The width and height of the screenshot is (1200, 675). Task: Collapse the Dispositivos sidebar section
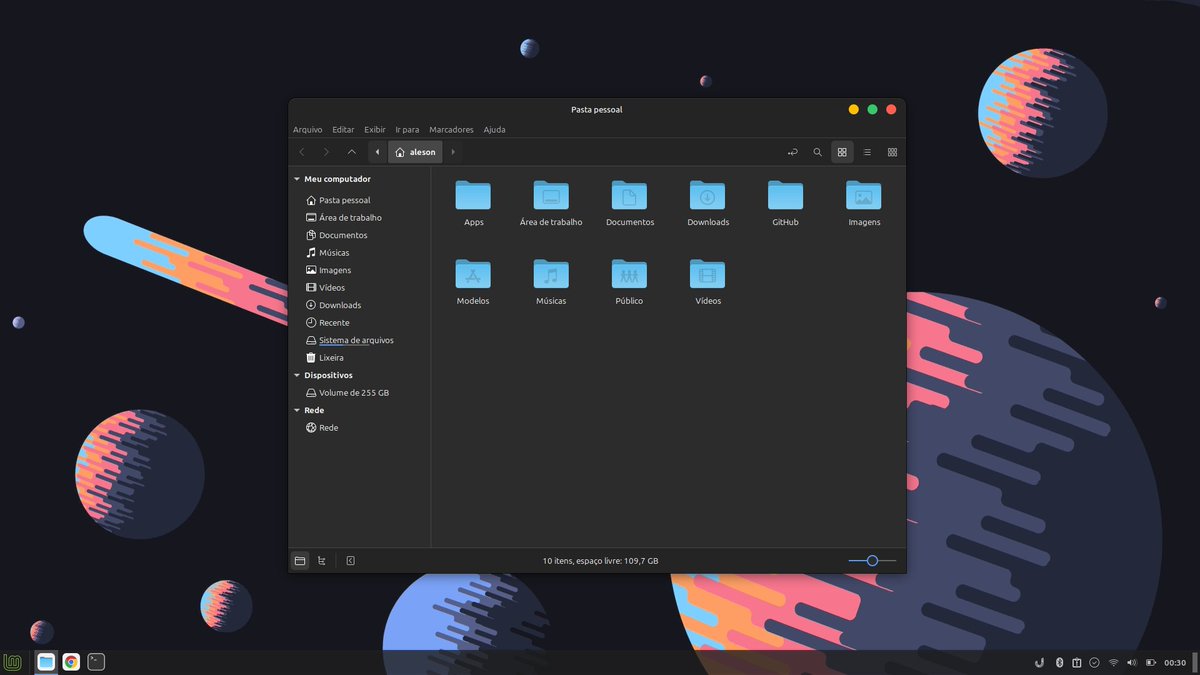pos(297,375)
